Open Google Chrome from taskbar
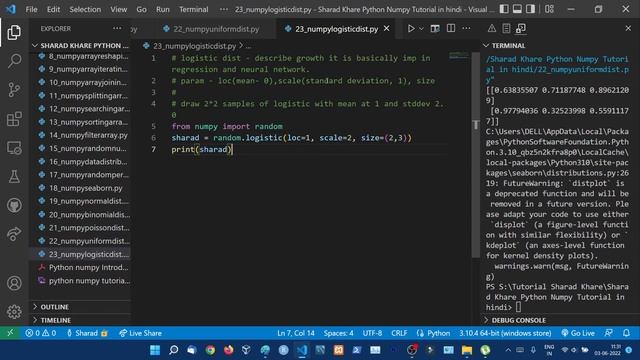The image size is (640, 360). (x=210, y=350)
